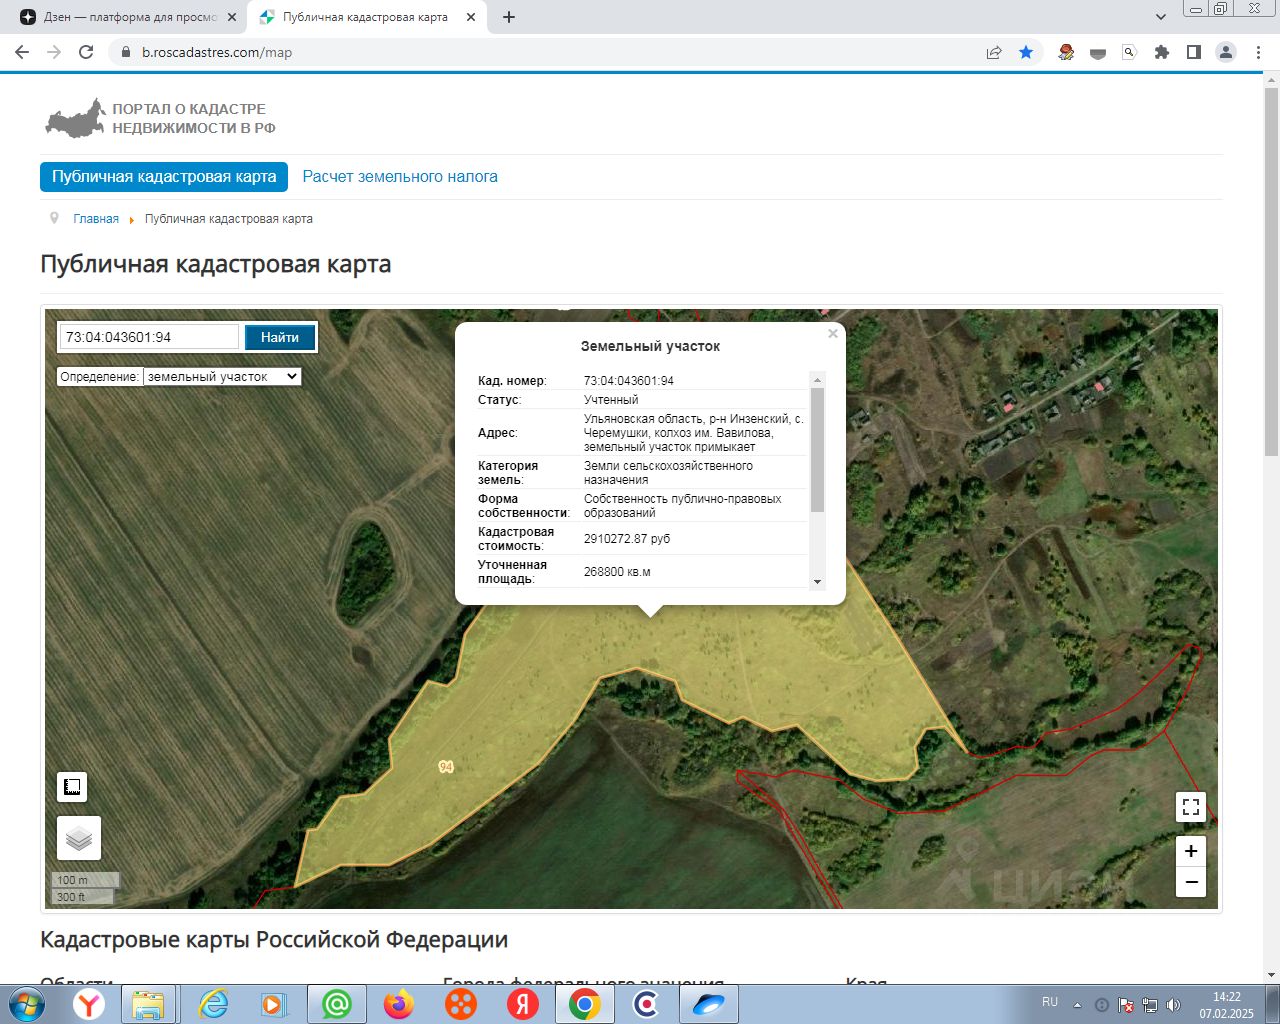Open Расчет земельного налога tab
This screenshot has height=1024, width=1280.
(x=400, y=177)
